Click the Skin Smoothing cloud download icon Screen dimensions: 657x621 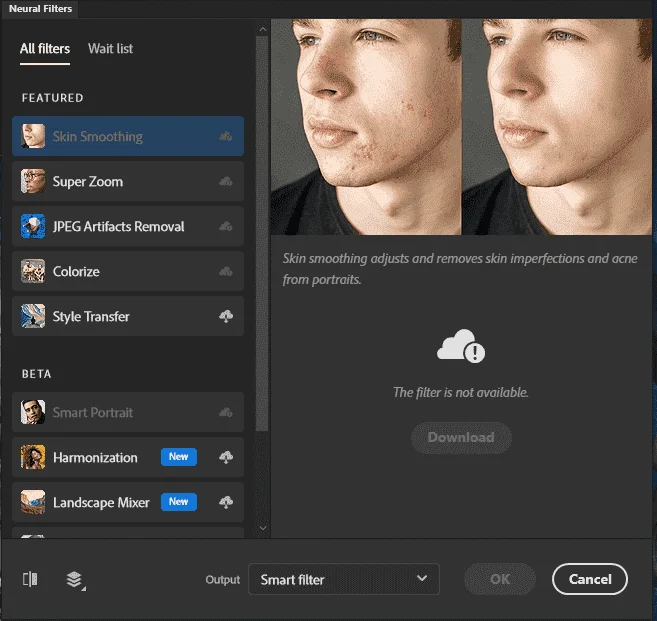[x=226, y=136]
